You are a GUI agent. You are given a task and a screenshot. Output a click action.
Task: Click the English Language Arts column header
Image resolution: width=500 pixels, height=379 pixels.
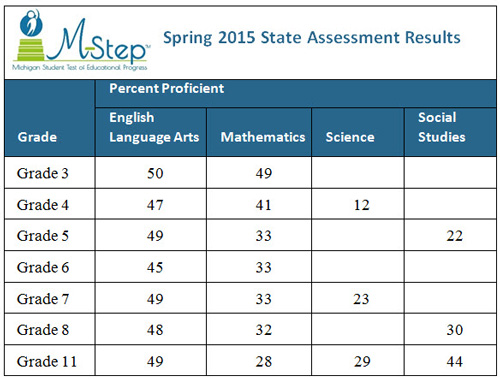pyautogui.click(x=154, y=127)
